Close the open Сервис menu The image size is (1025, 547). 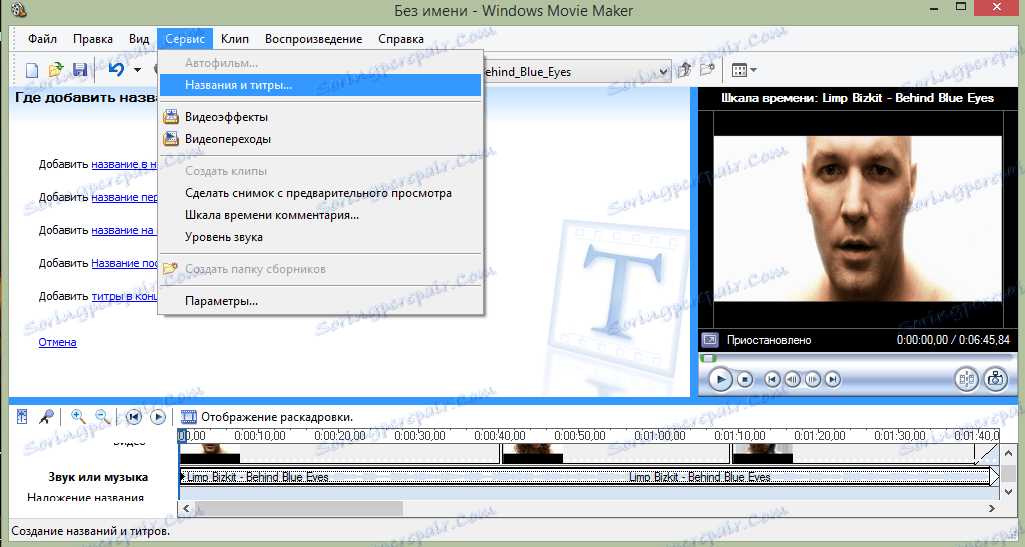[x=185, y=39]
